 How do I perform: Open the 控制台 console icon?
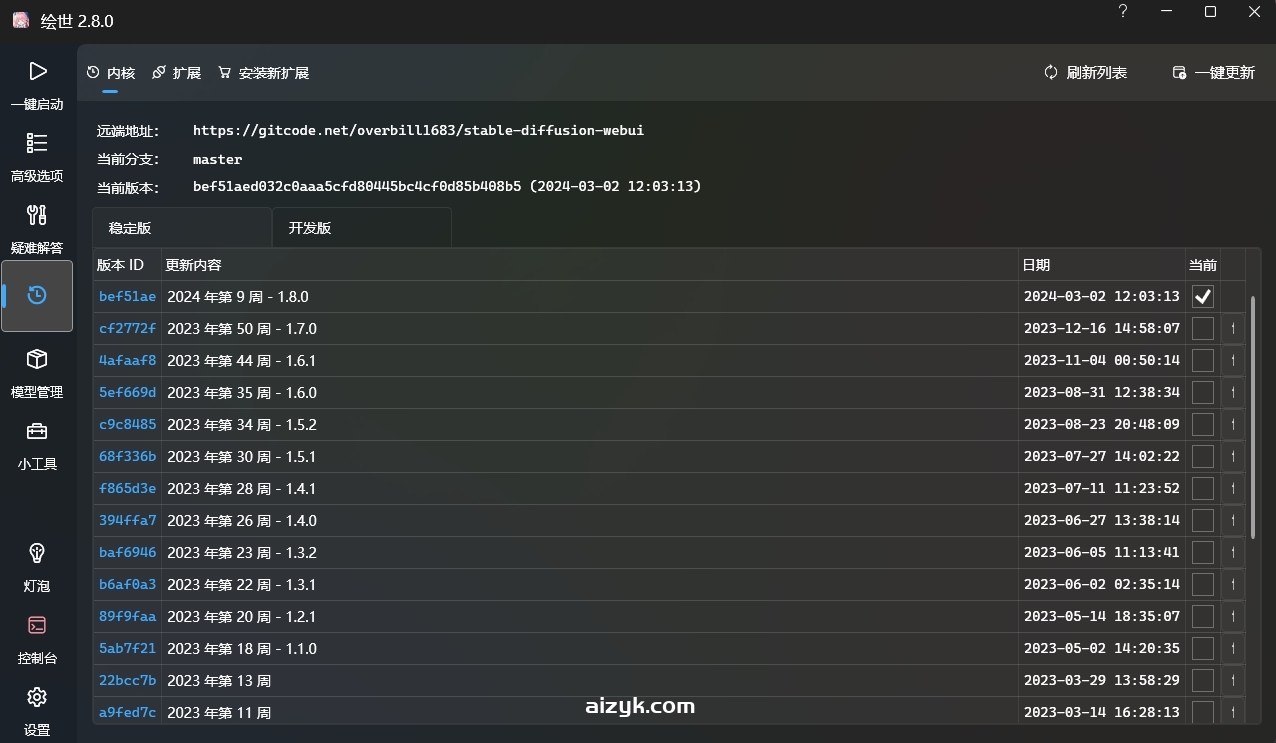pyautogui.click(x=37, y=626)
